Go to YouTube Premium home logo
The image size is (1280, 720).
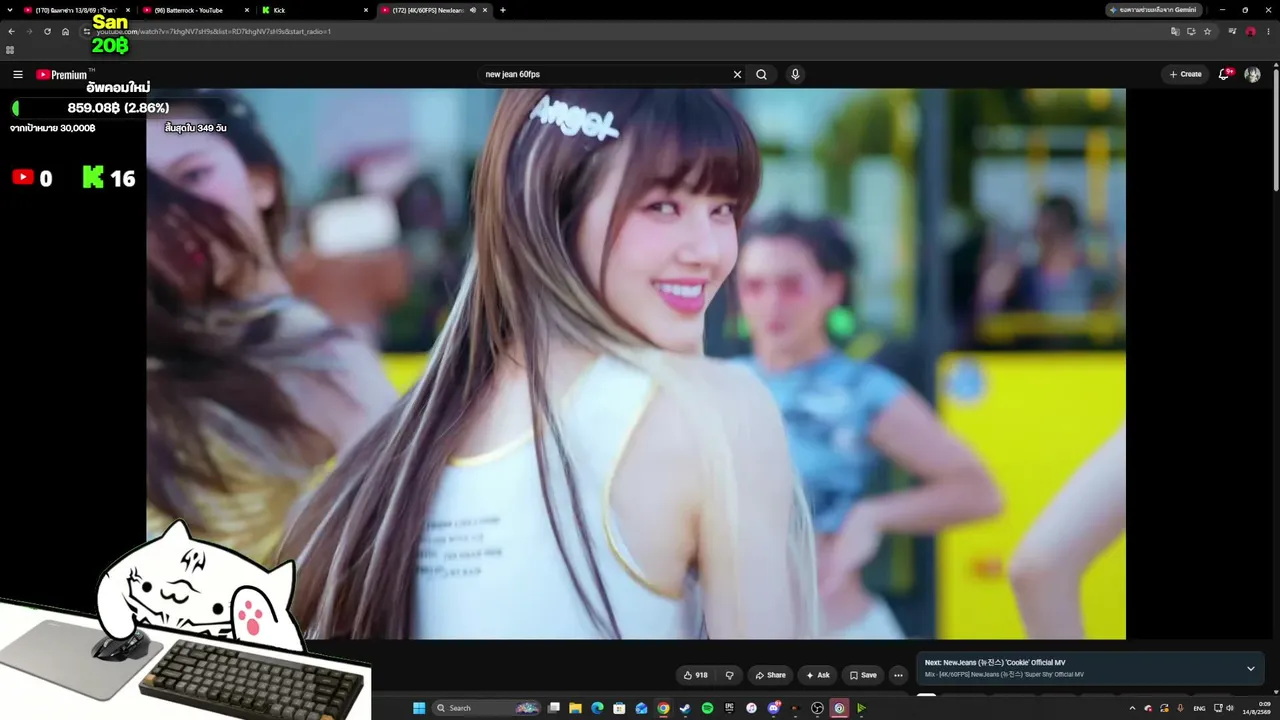coord(62,75)
